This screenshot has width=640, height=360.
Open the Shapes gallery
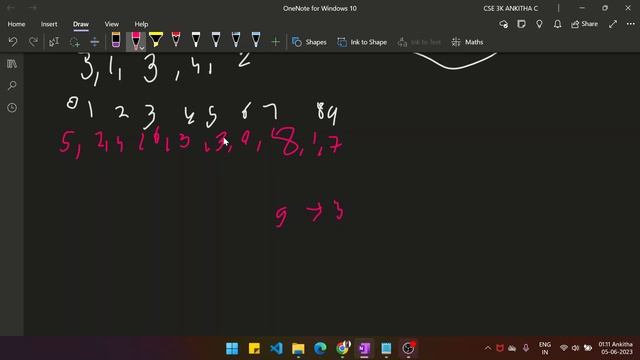(309, 42)
